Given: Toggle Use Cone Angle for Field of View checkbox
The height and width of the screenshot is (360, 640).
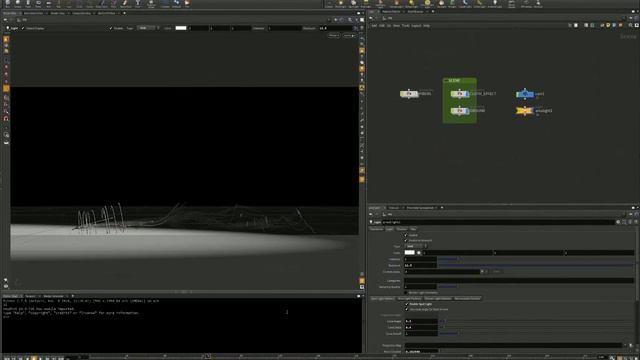Looking at the screenshot, I should point(407,309).
